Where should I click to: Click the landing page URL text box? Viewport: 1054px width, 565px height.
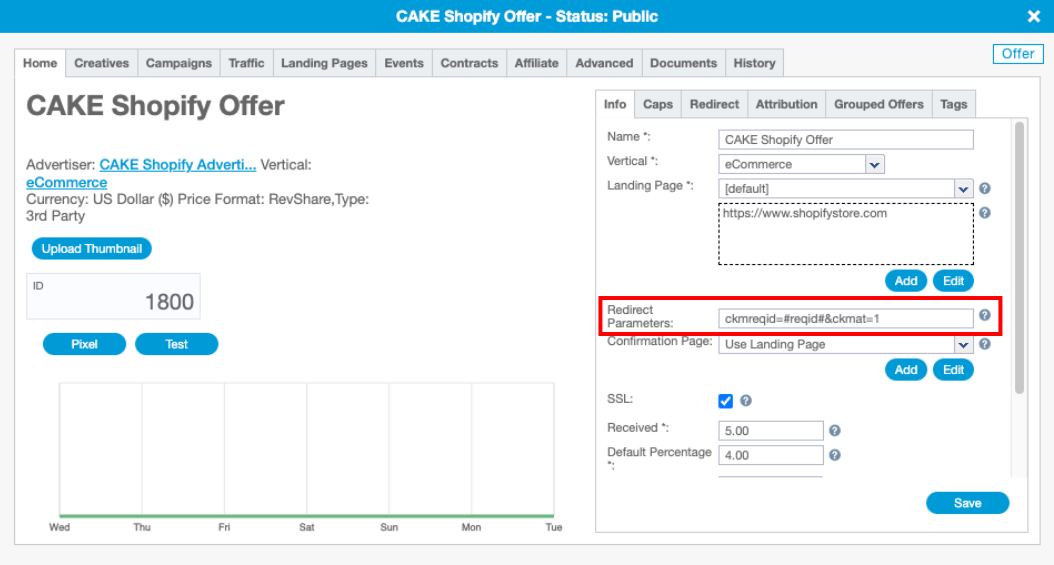(846, 234)
